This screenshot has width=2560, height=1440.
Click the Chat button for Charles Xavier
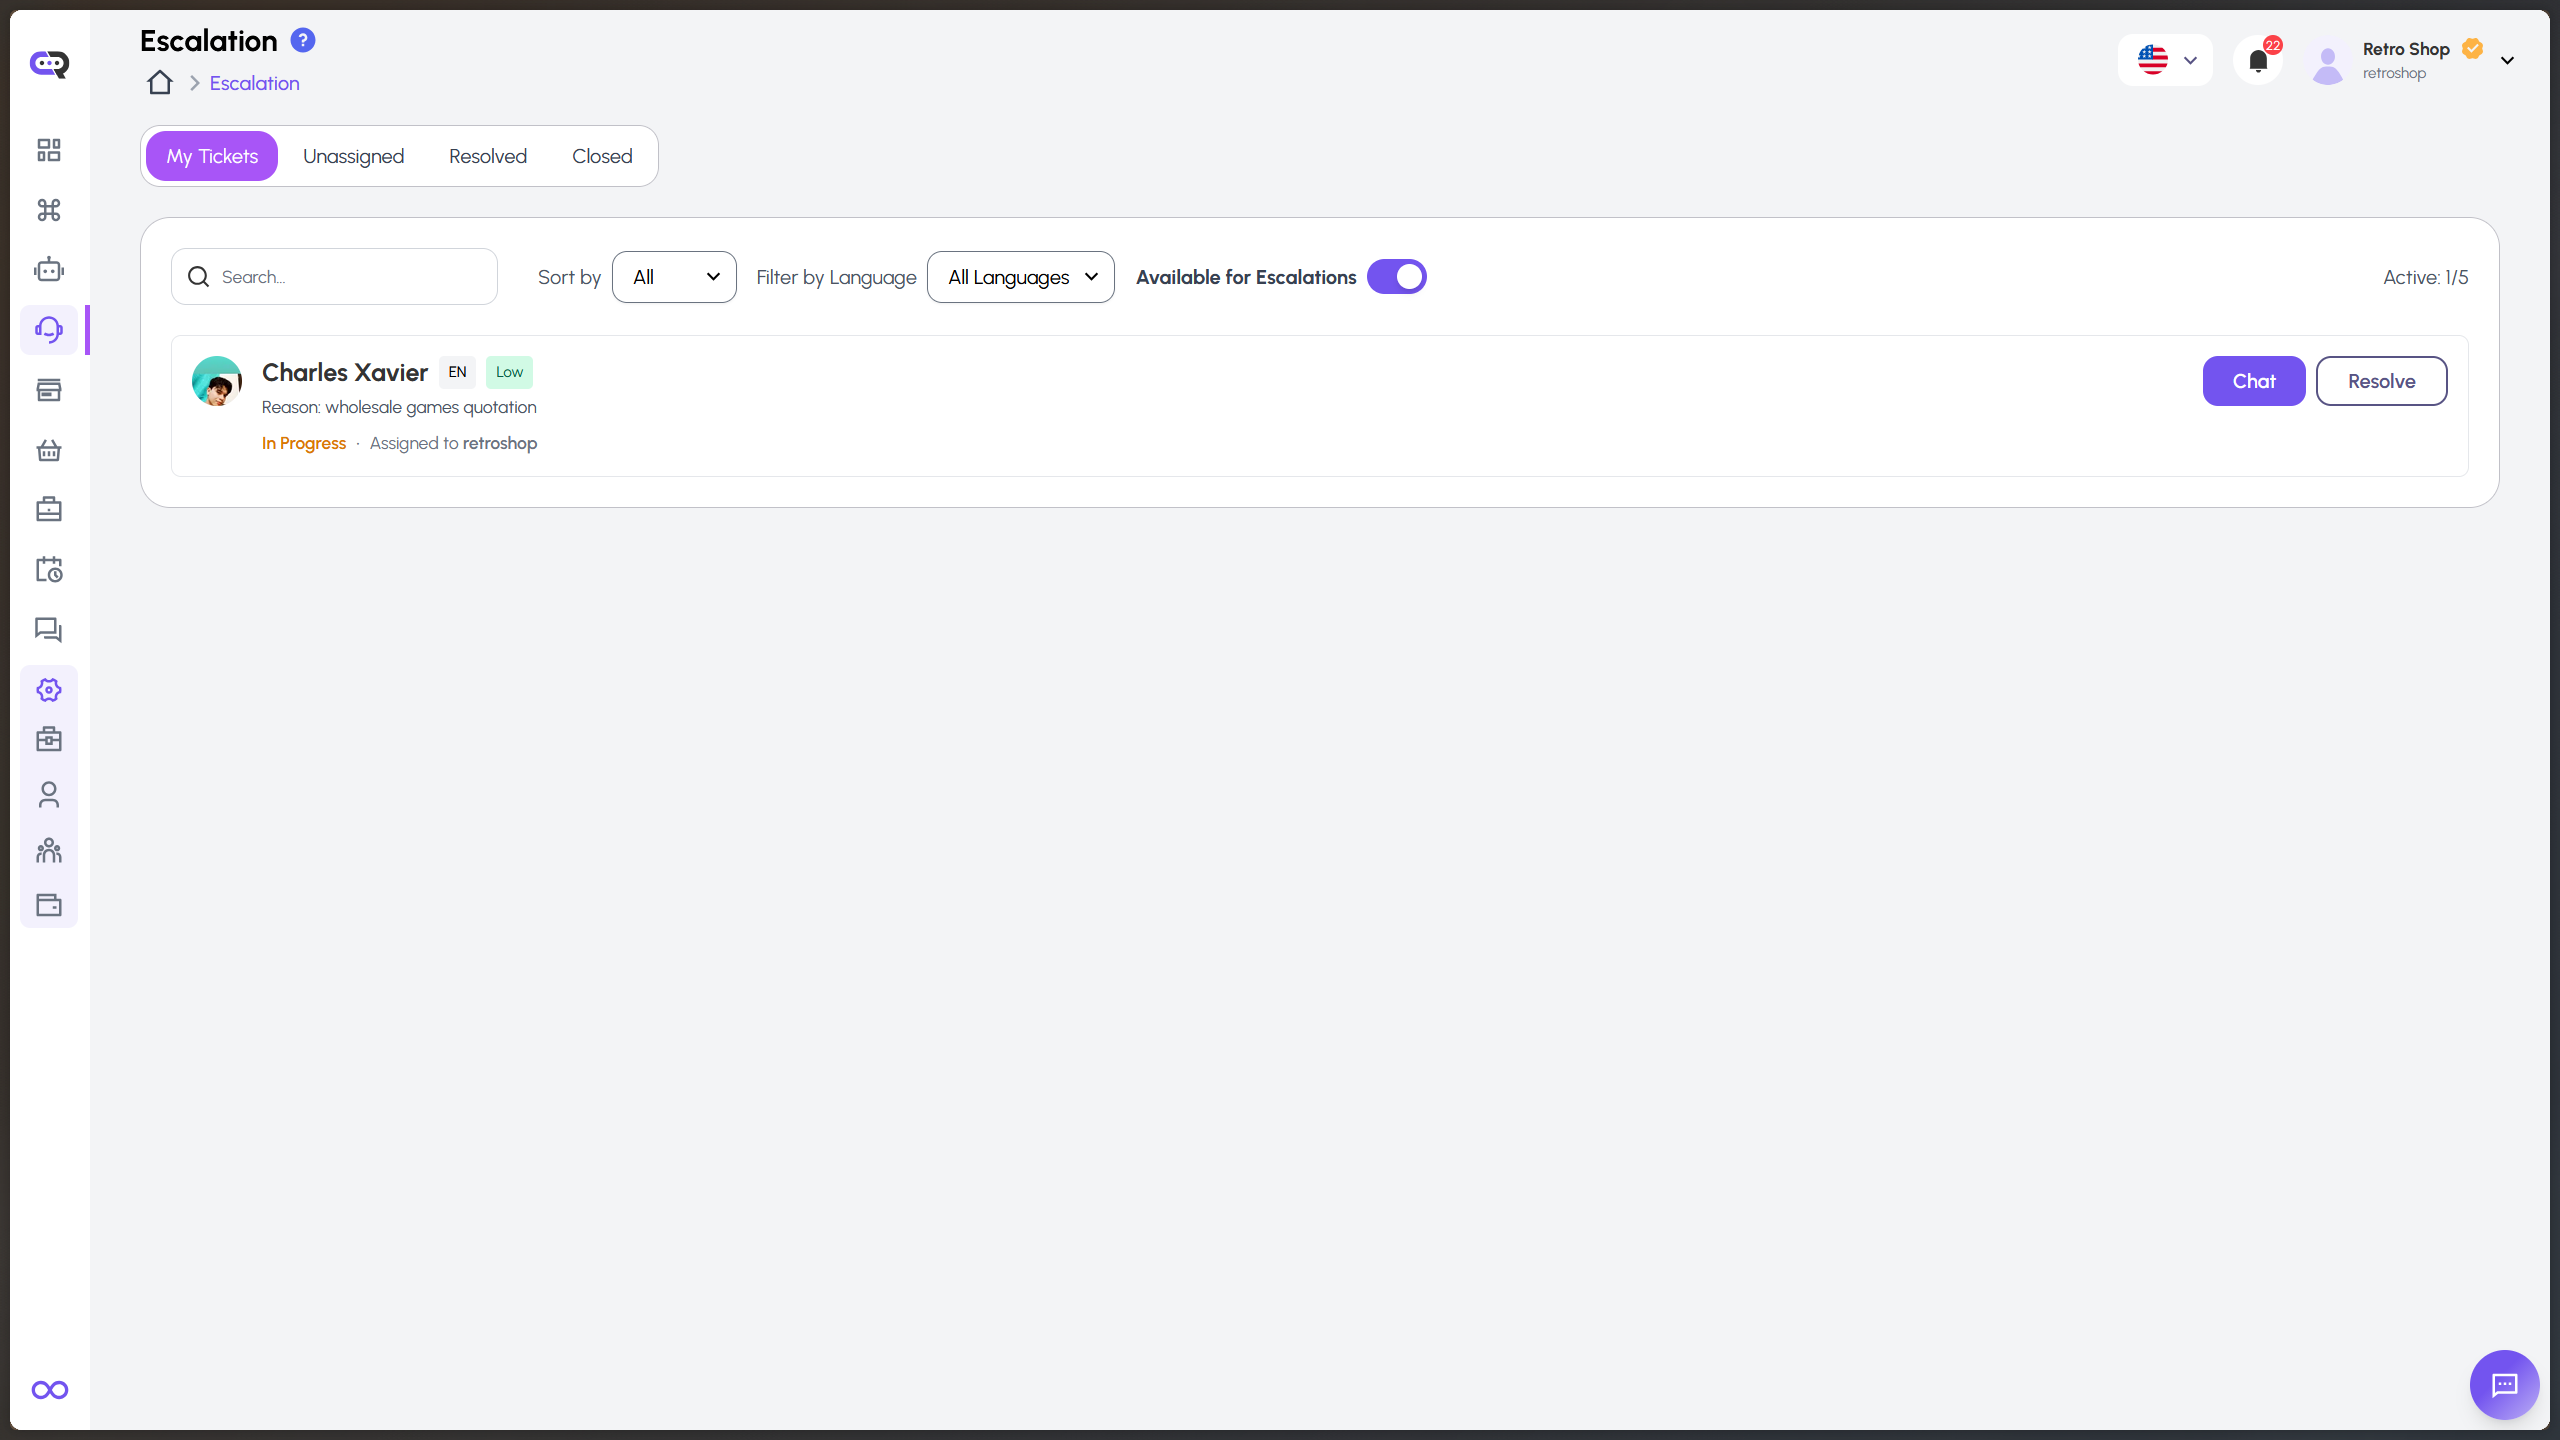[x=2253, y=381]
